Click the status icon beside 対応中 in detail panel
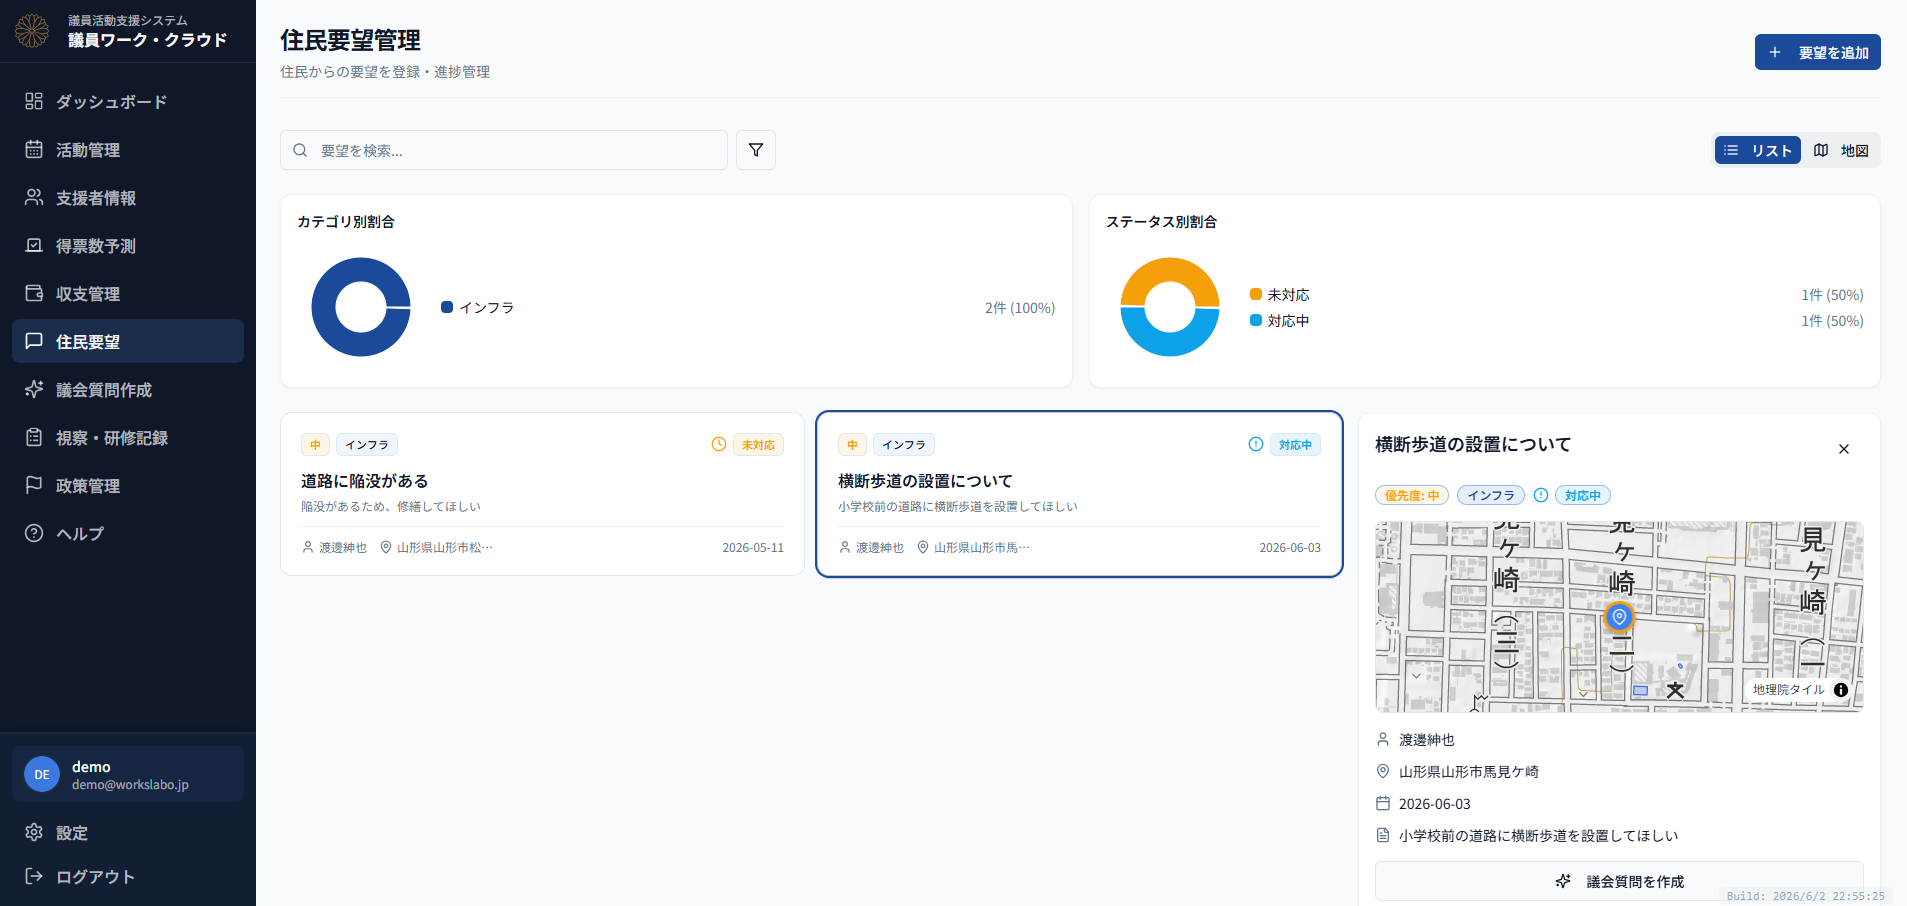 tap(1541, 495)
